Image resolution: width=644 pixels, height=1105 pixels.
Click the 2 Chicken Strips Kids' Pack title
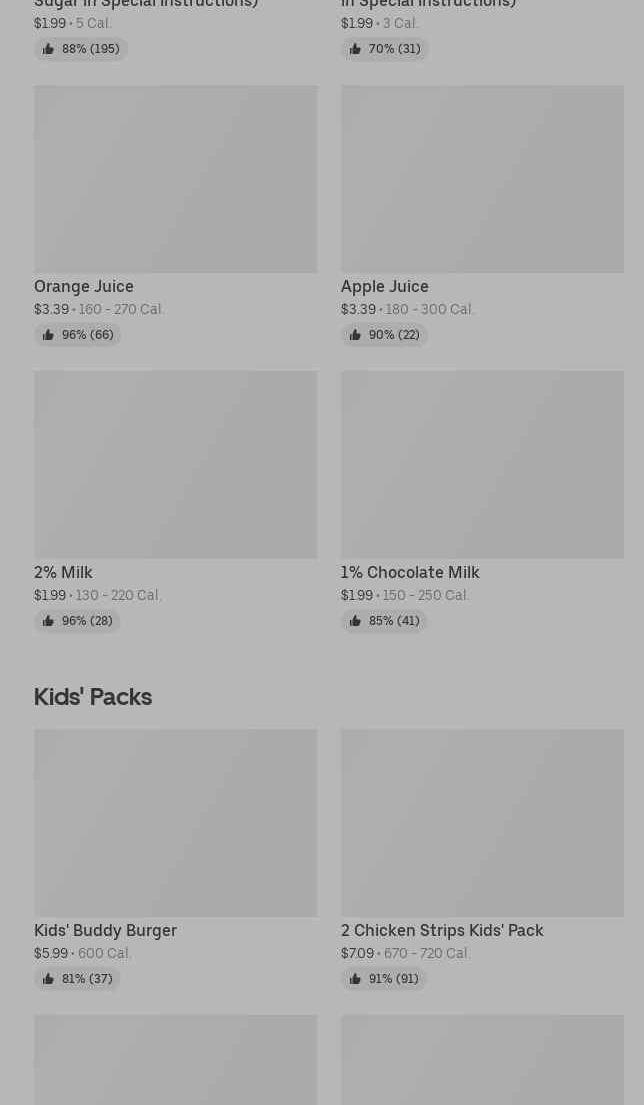(x=442, y=931)
